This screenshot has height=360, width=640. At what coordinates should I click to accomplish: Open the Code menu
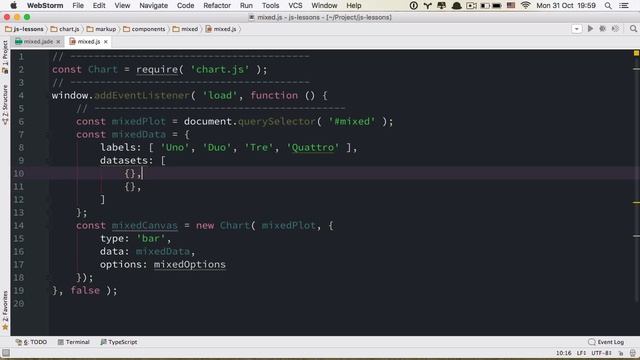185,5
